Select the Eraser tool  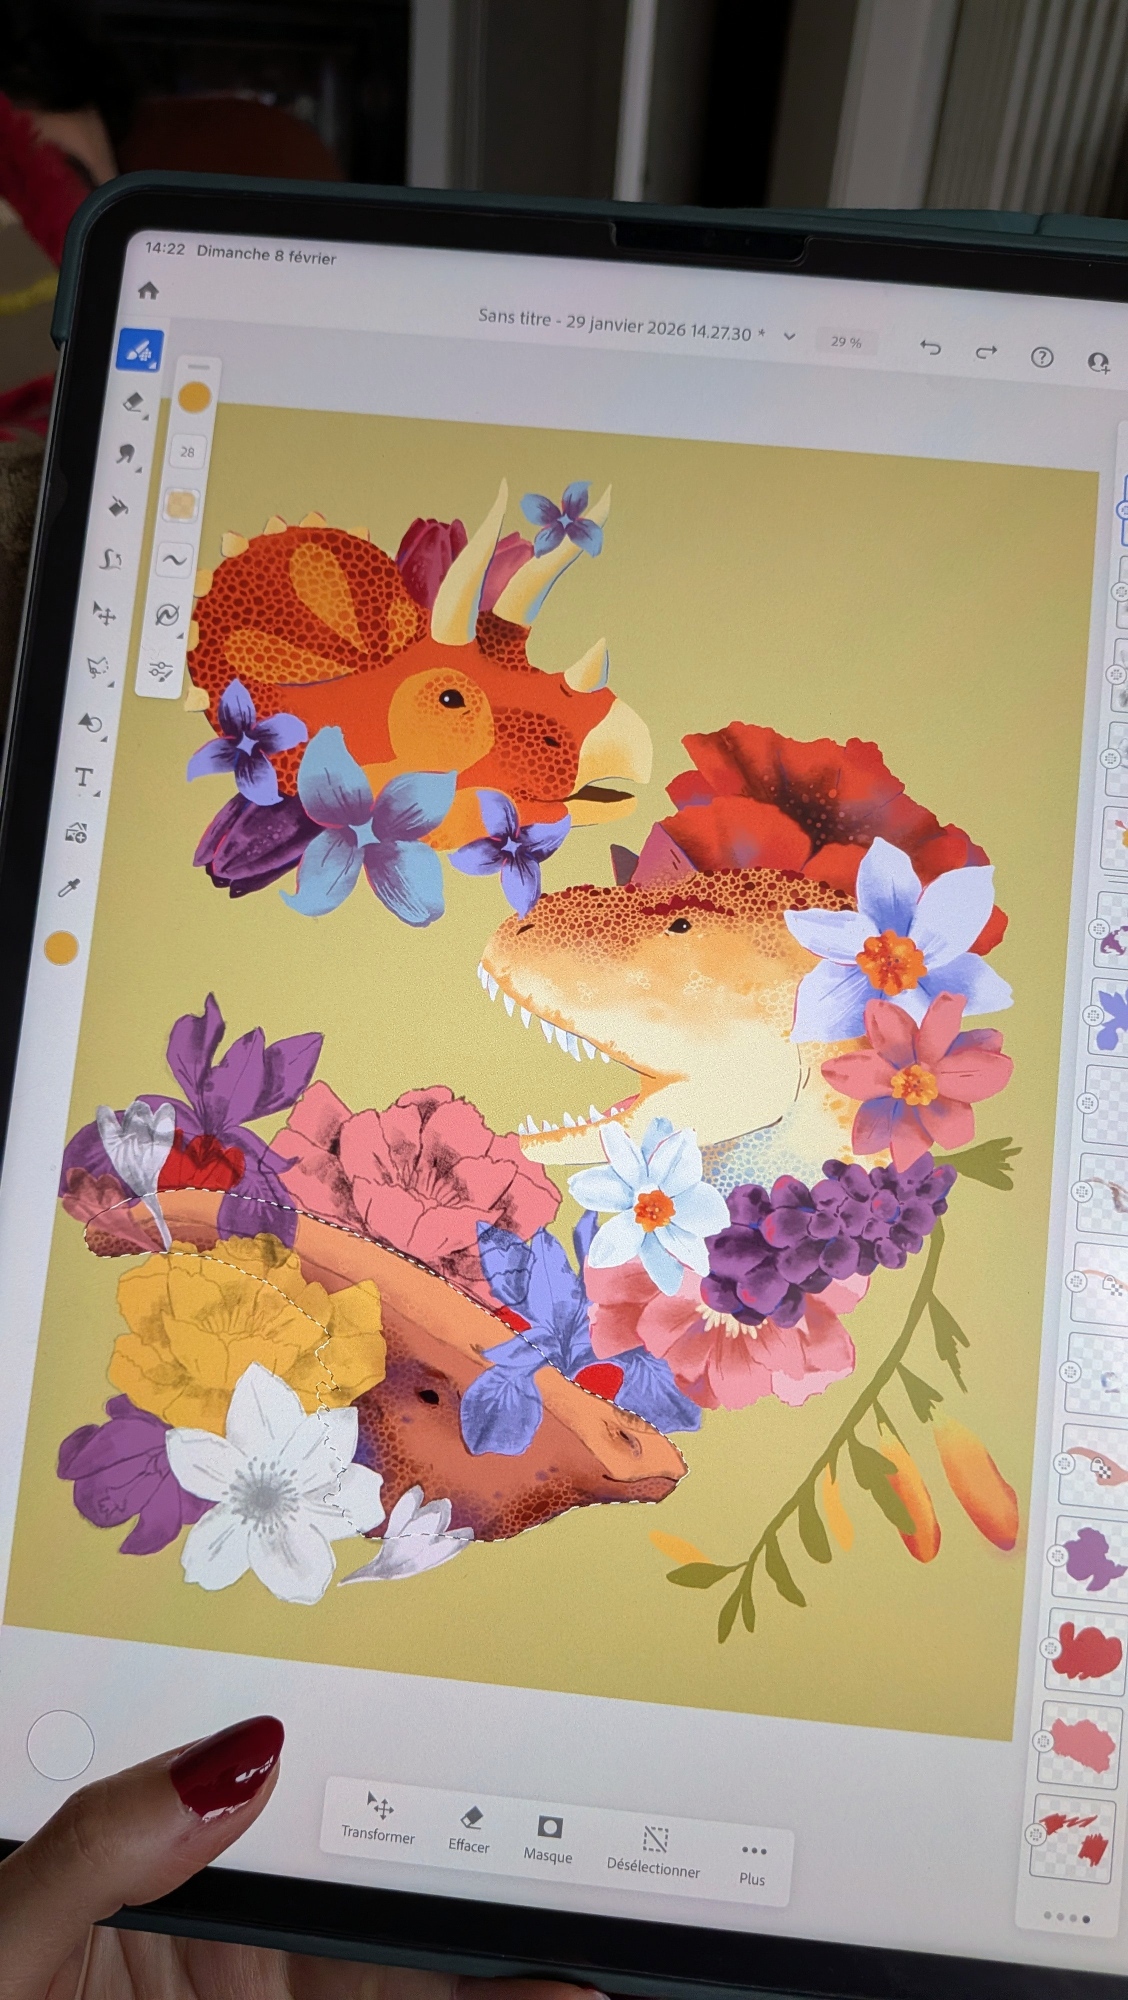pyautogui.click(x=134, y=403)
